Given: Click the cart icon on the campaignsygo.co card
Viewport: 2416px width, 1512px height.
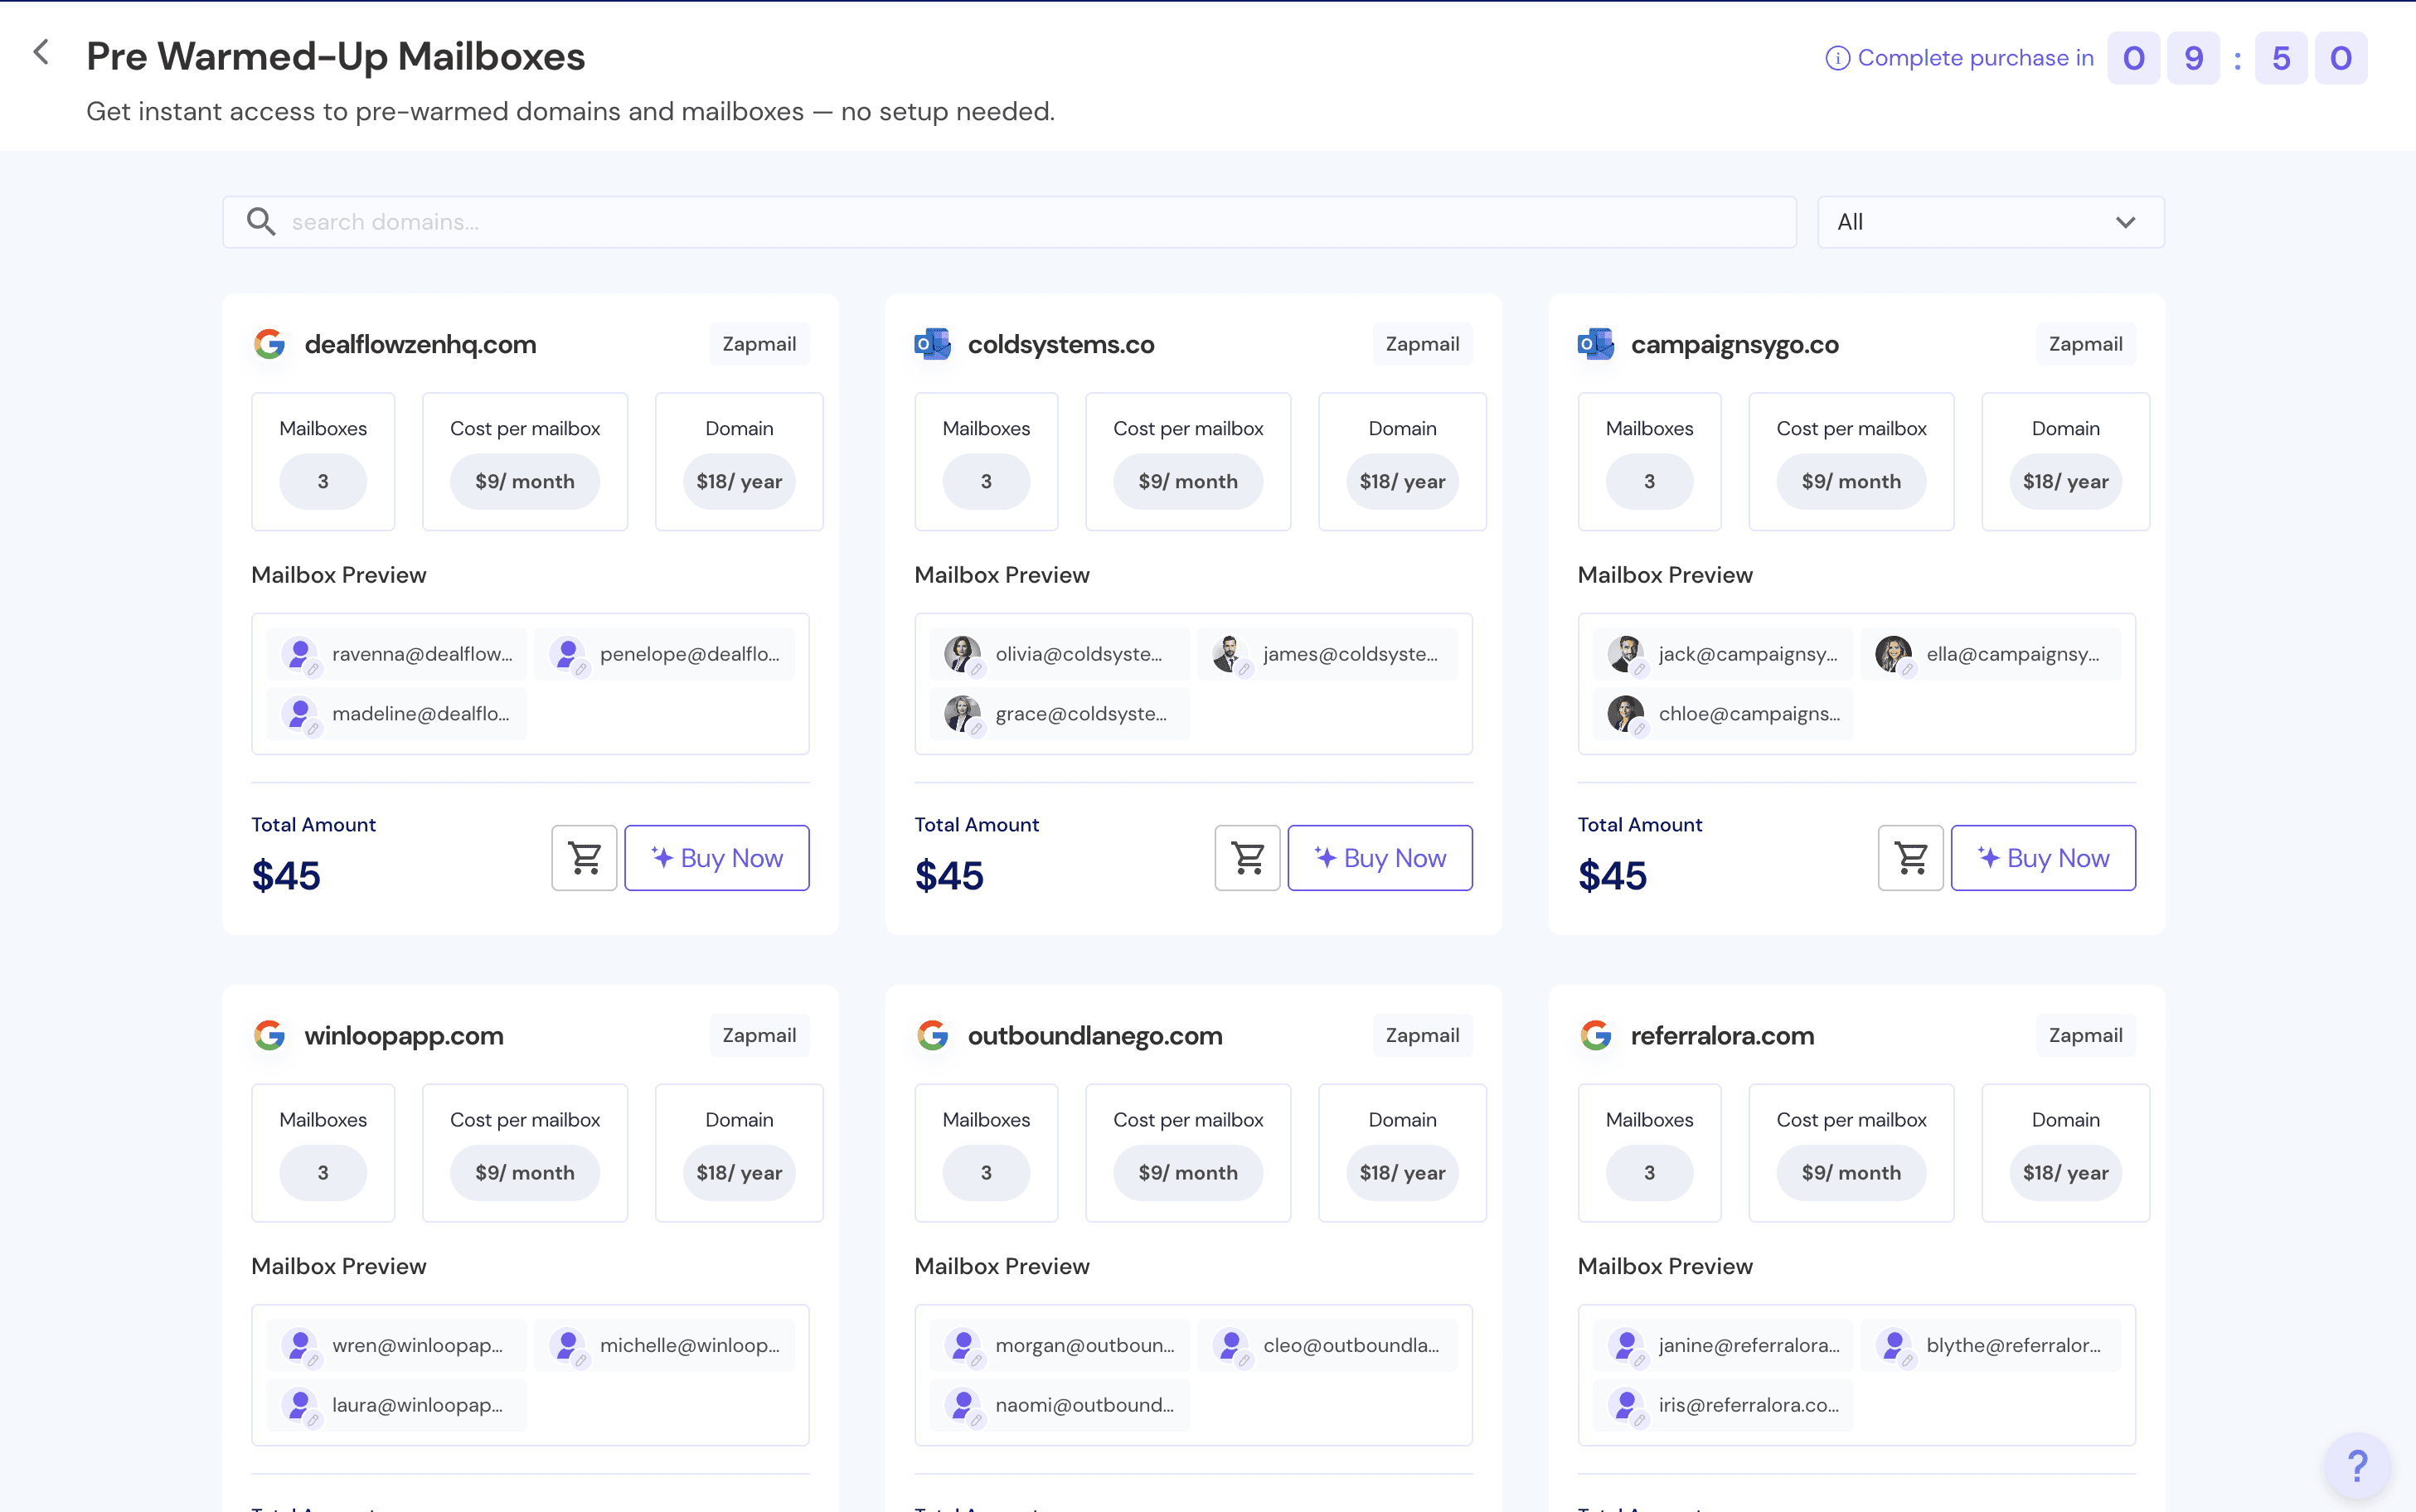Looking at the screenshot, I should click(x=1910, y=857).
